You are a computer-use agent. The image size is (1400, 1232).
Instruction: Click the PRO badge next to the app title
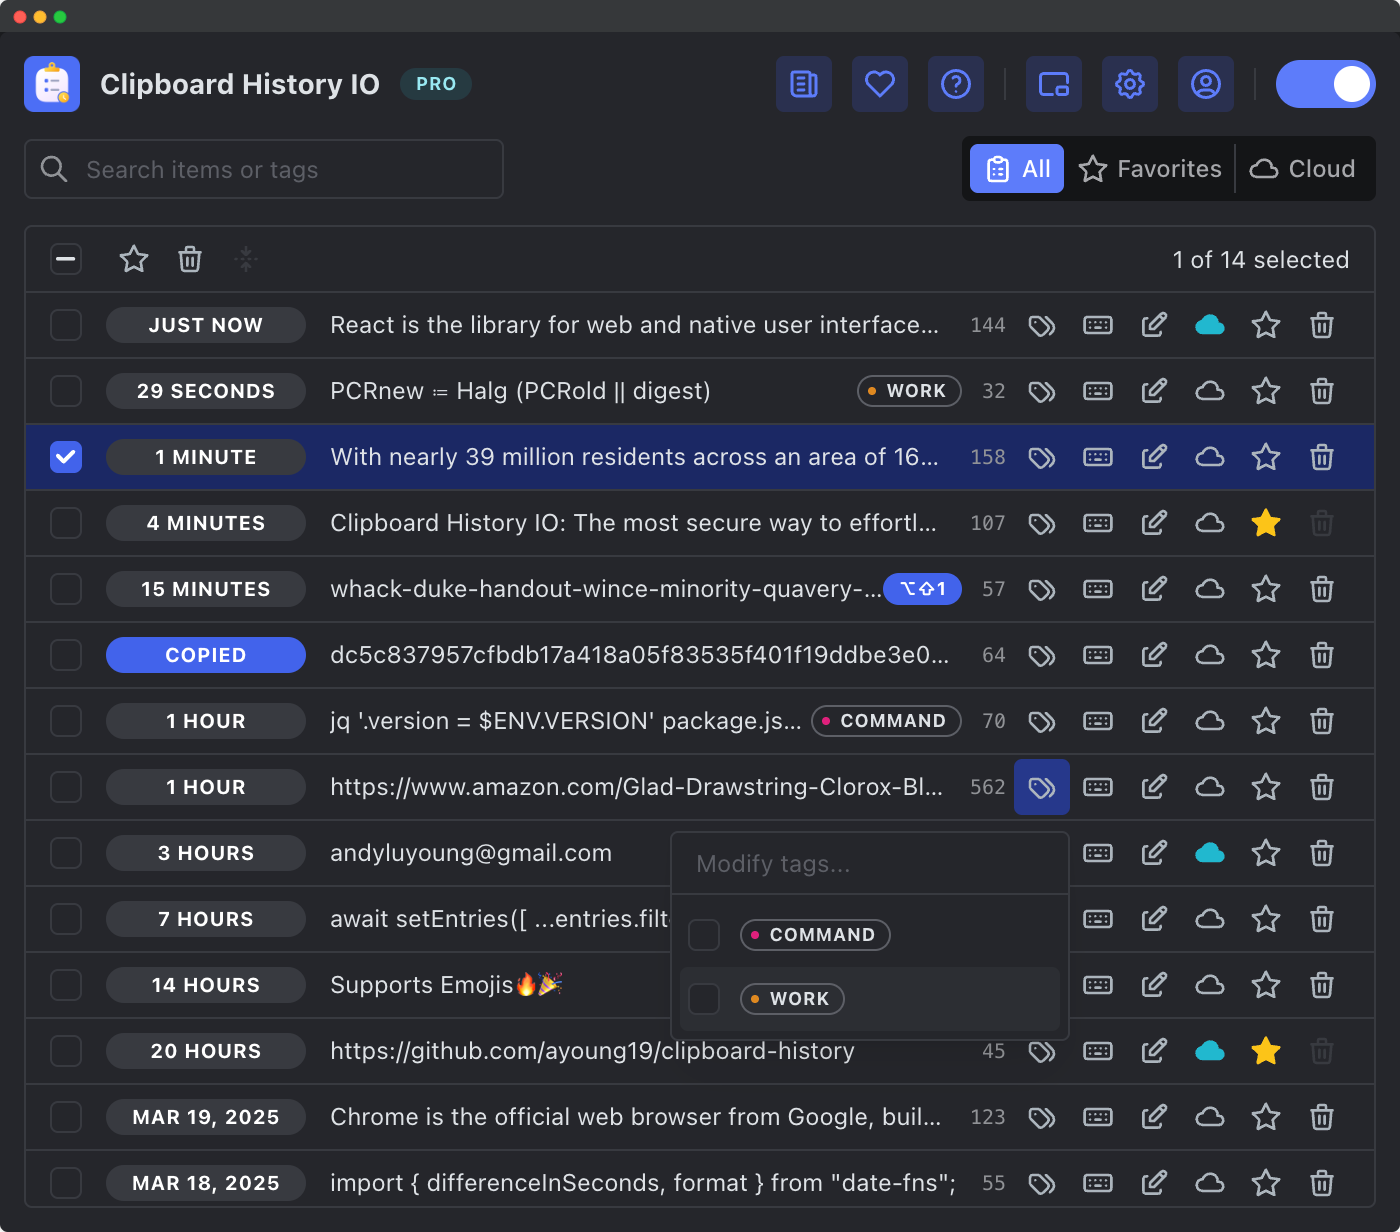click(x=436, y=84)
